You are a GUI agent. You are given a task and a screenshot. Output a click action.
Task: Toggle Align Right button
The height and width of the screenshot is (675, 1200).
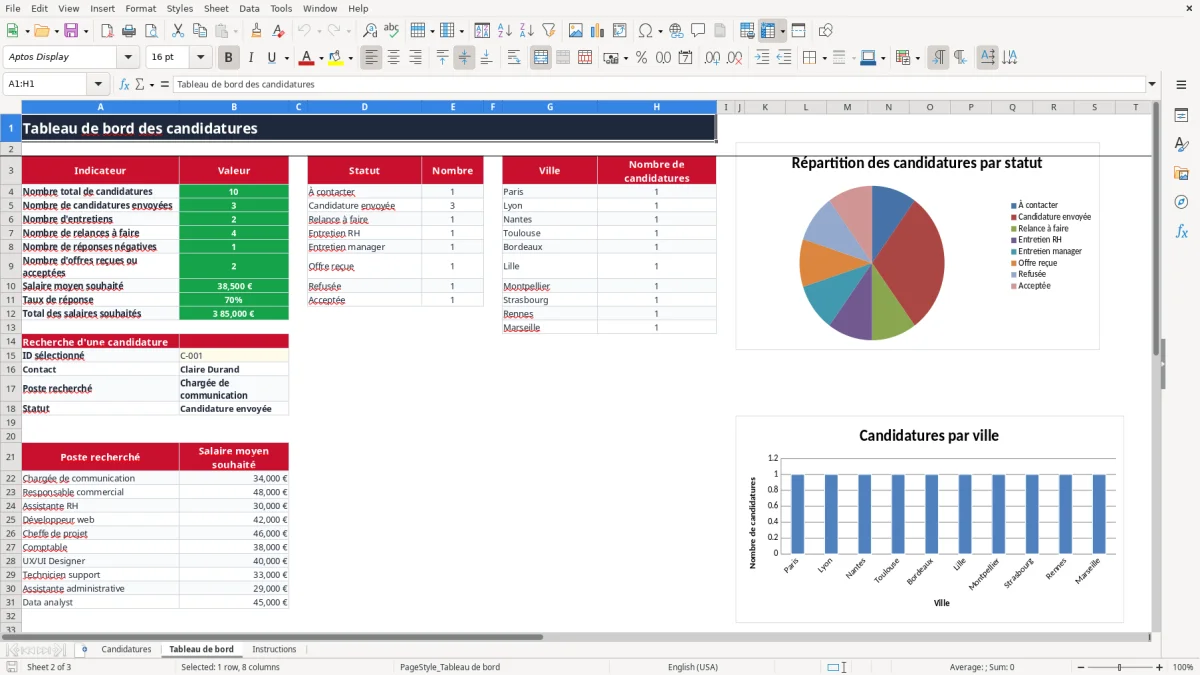click(415, 58)
